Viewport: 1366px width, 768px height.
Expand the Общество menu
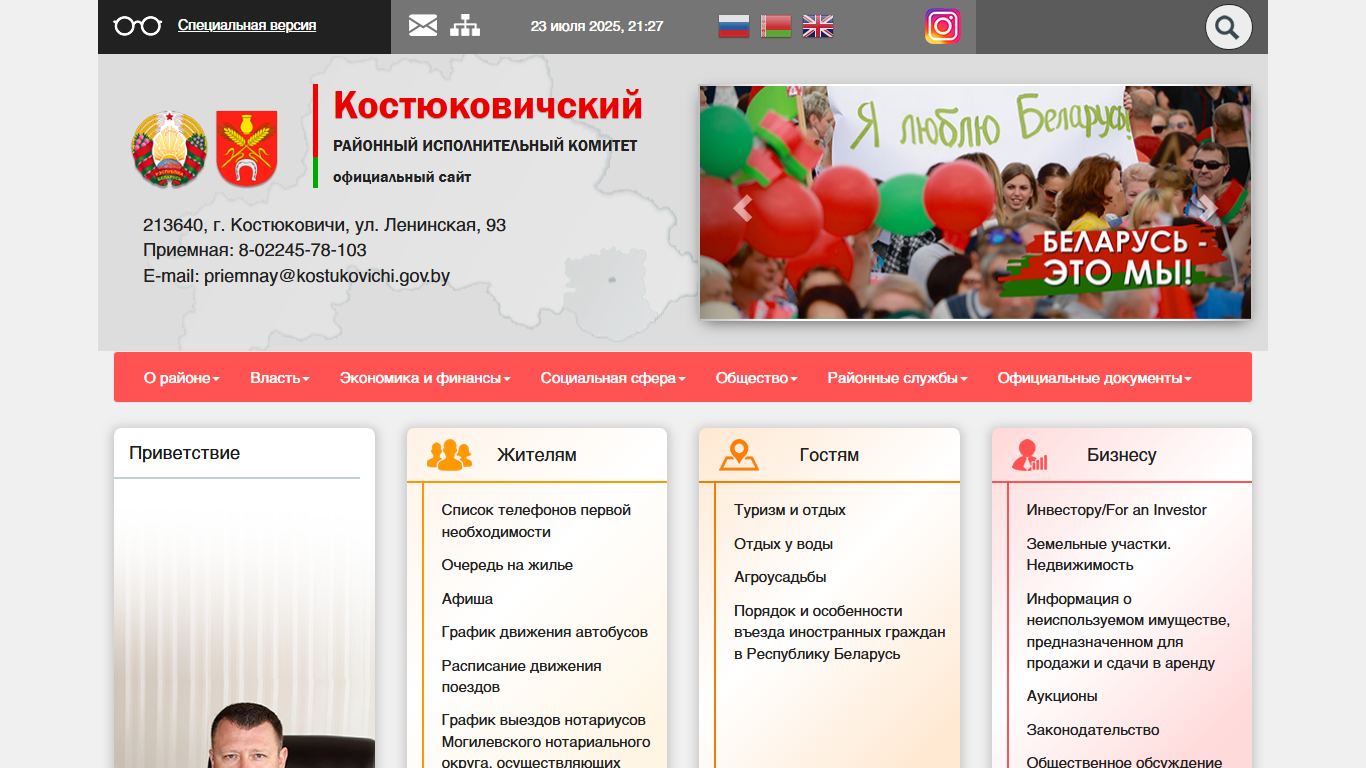[x=756, y=378]
